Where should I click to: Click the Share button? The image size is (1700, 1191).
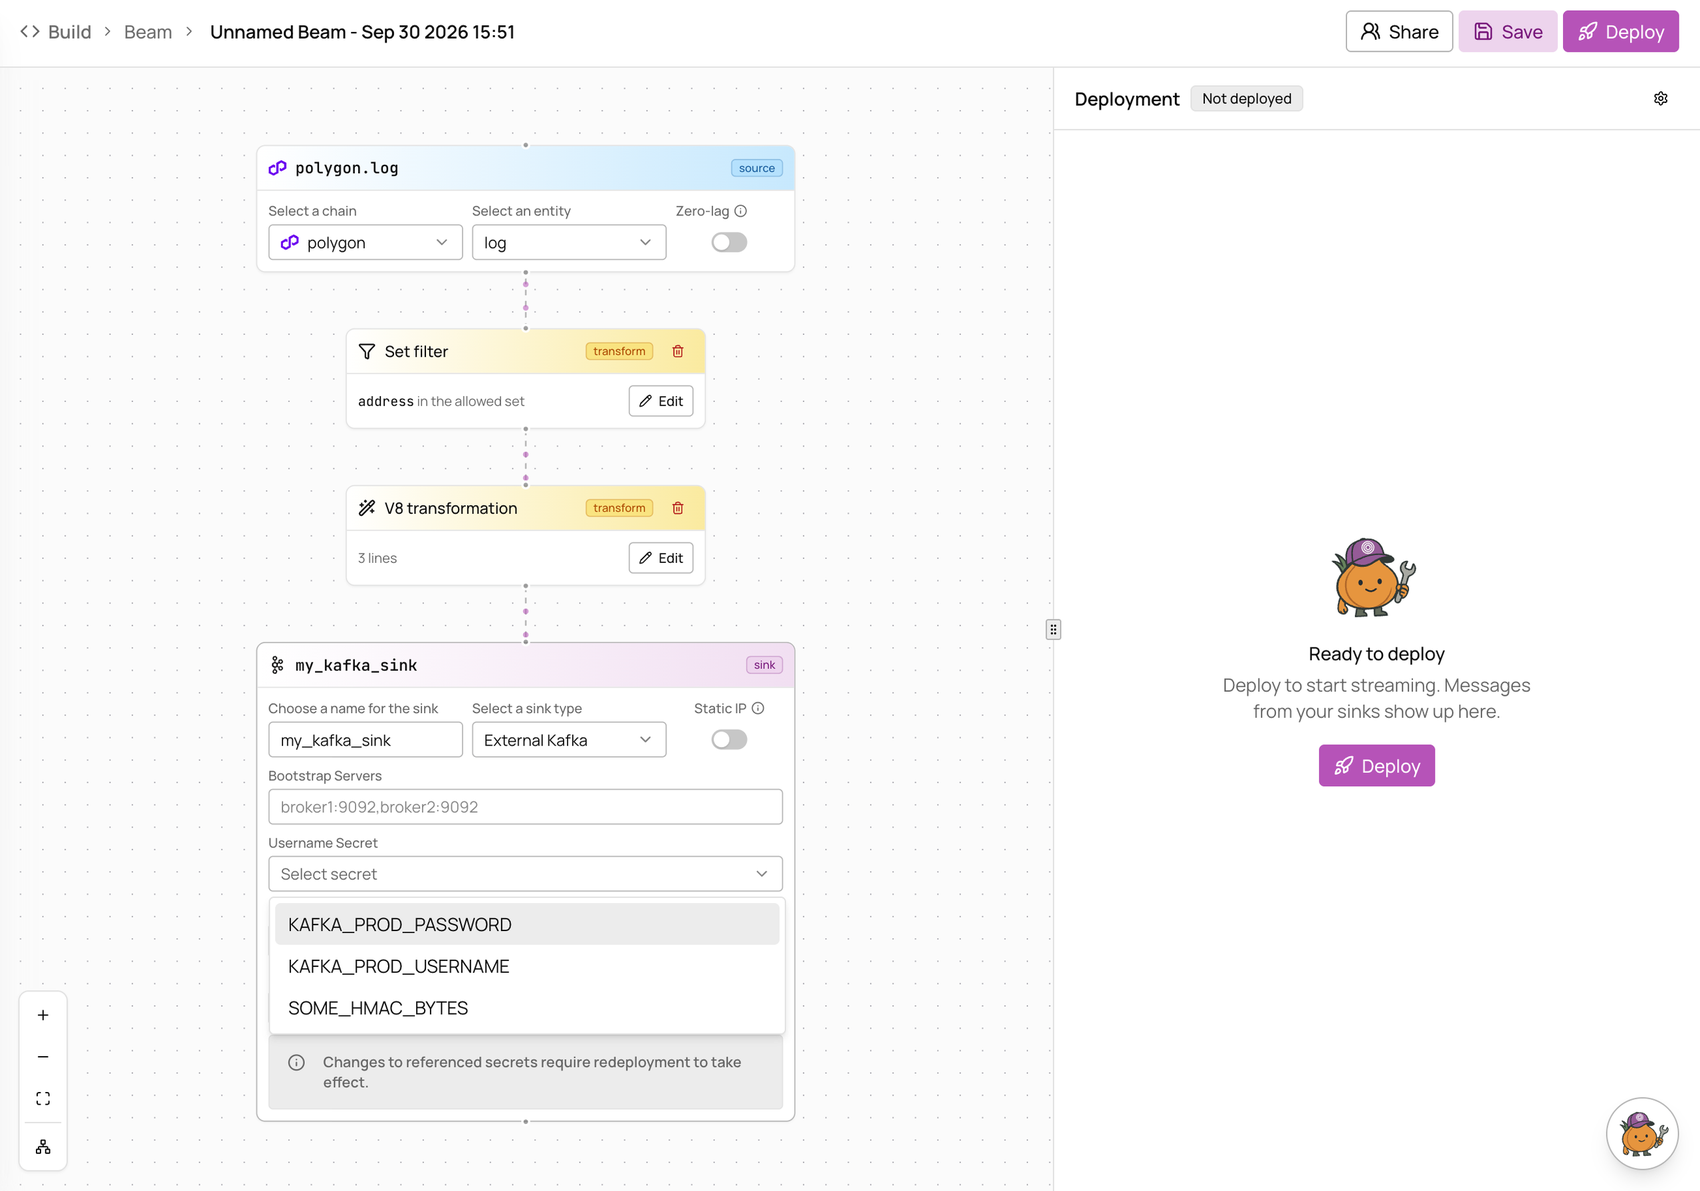(1399, 32)
